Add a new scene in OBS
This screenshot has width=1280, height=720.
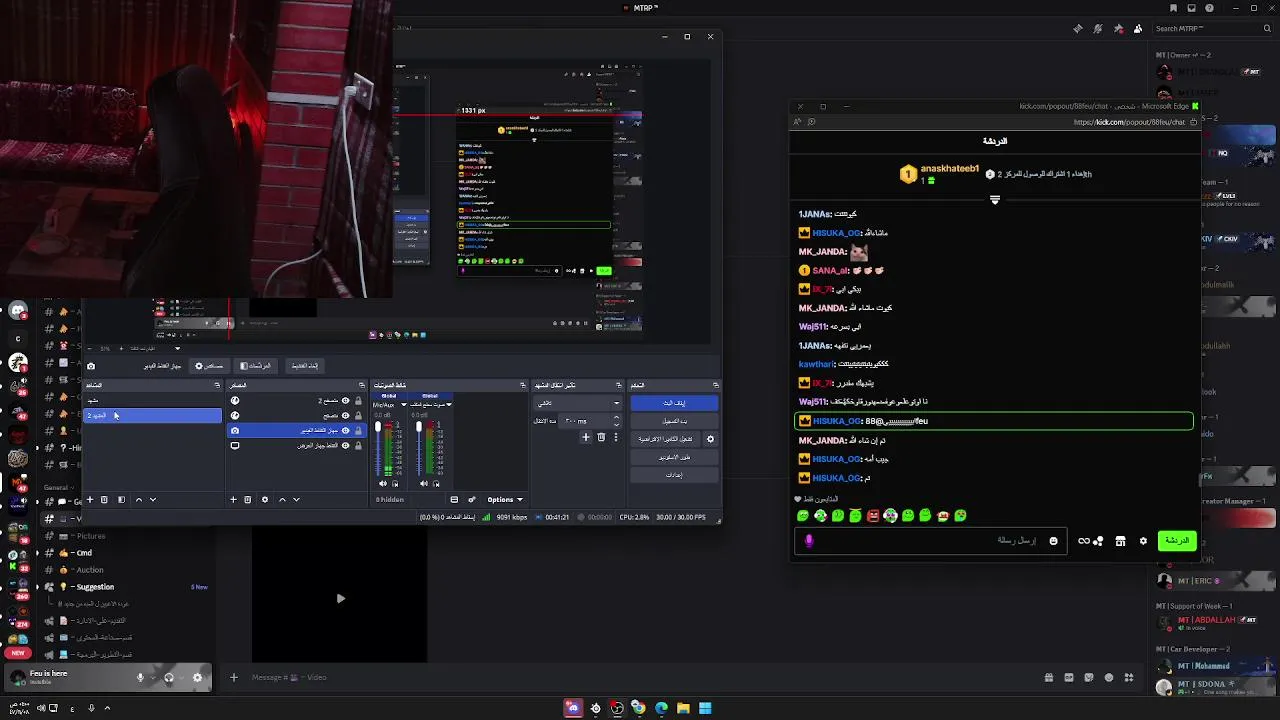pyautogui.click(x=90, y=499)
